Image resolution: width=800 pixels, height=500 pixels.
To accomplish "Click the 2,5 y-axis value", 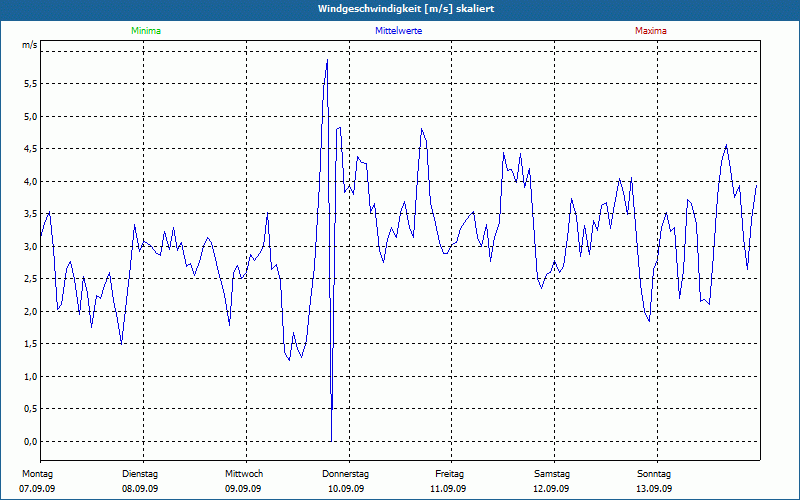I will click(x=31, y=279).
